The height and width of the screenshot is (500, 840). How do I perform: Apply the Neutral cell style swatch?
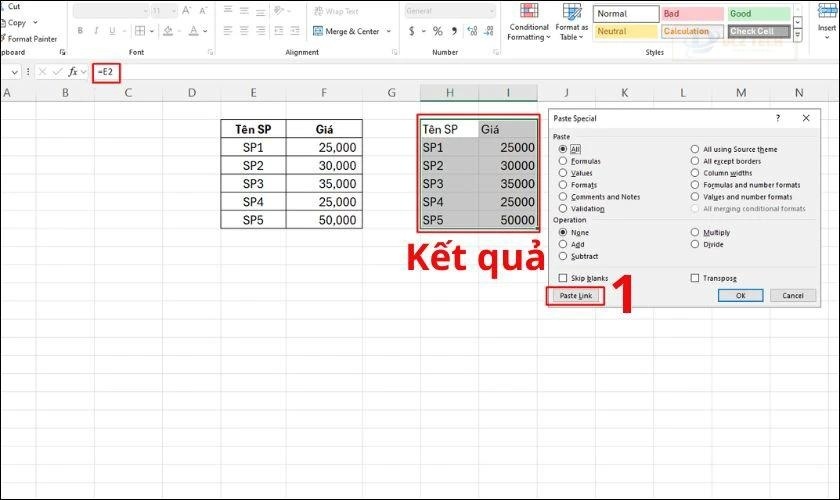(x=626, y=31)
